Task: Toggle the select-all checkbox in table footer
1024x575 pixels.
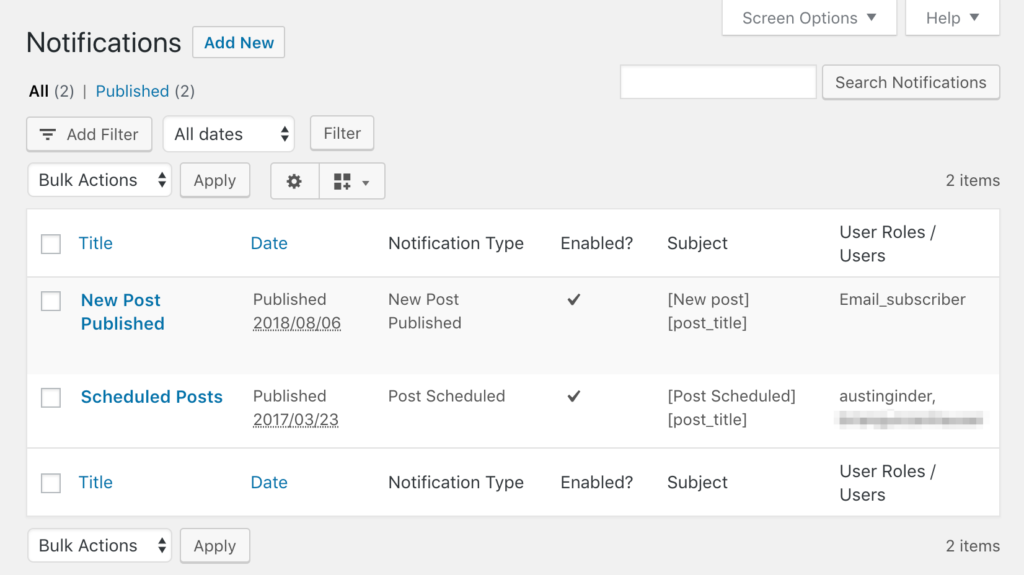Action: point(51,483)
